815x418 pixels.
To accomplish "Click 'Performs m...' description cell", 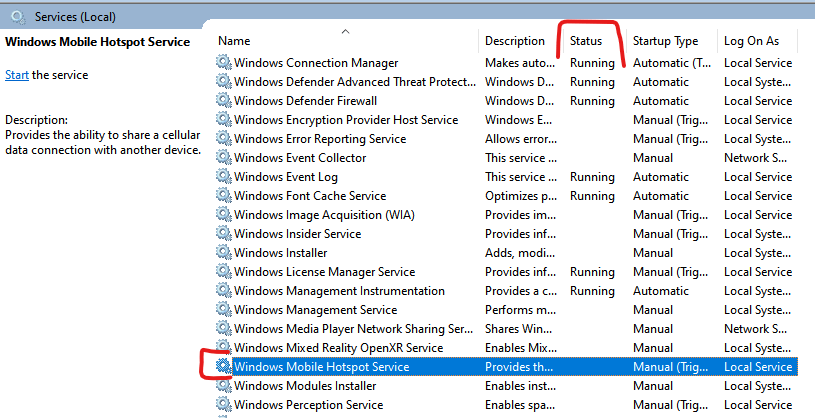I will tap(520, 310).
